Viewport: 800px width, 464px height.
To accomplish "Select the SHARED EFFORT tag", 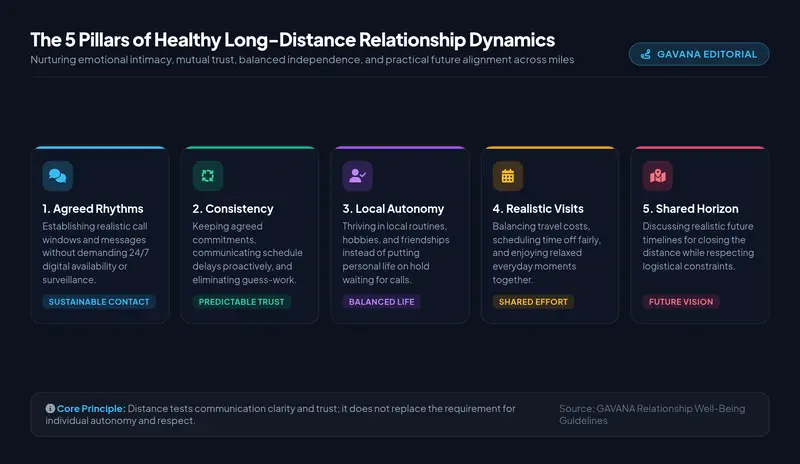I will click(533, 302).
